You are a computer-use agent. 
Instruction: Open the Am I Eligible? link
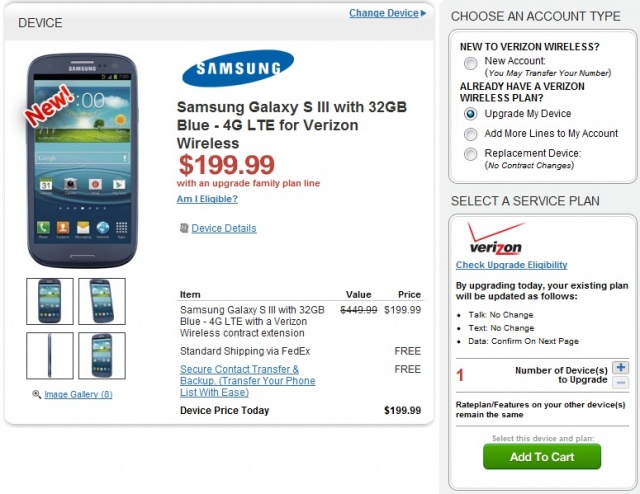pos(207,199)
